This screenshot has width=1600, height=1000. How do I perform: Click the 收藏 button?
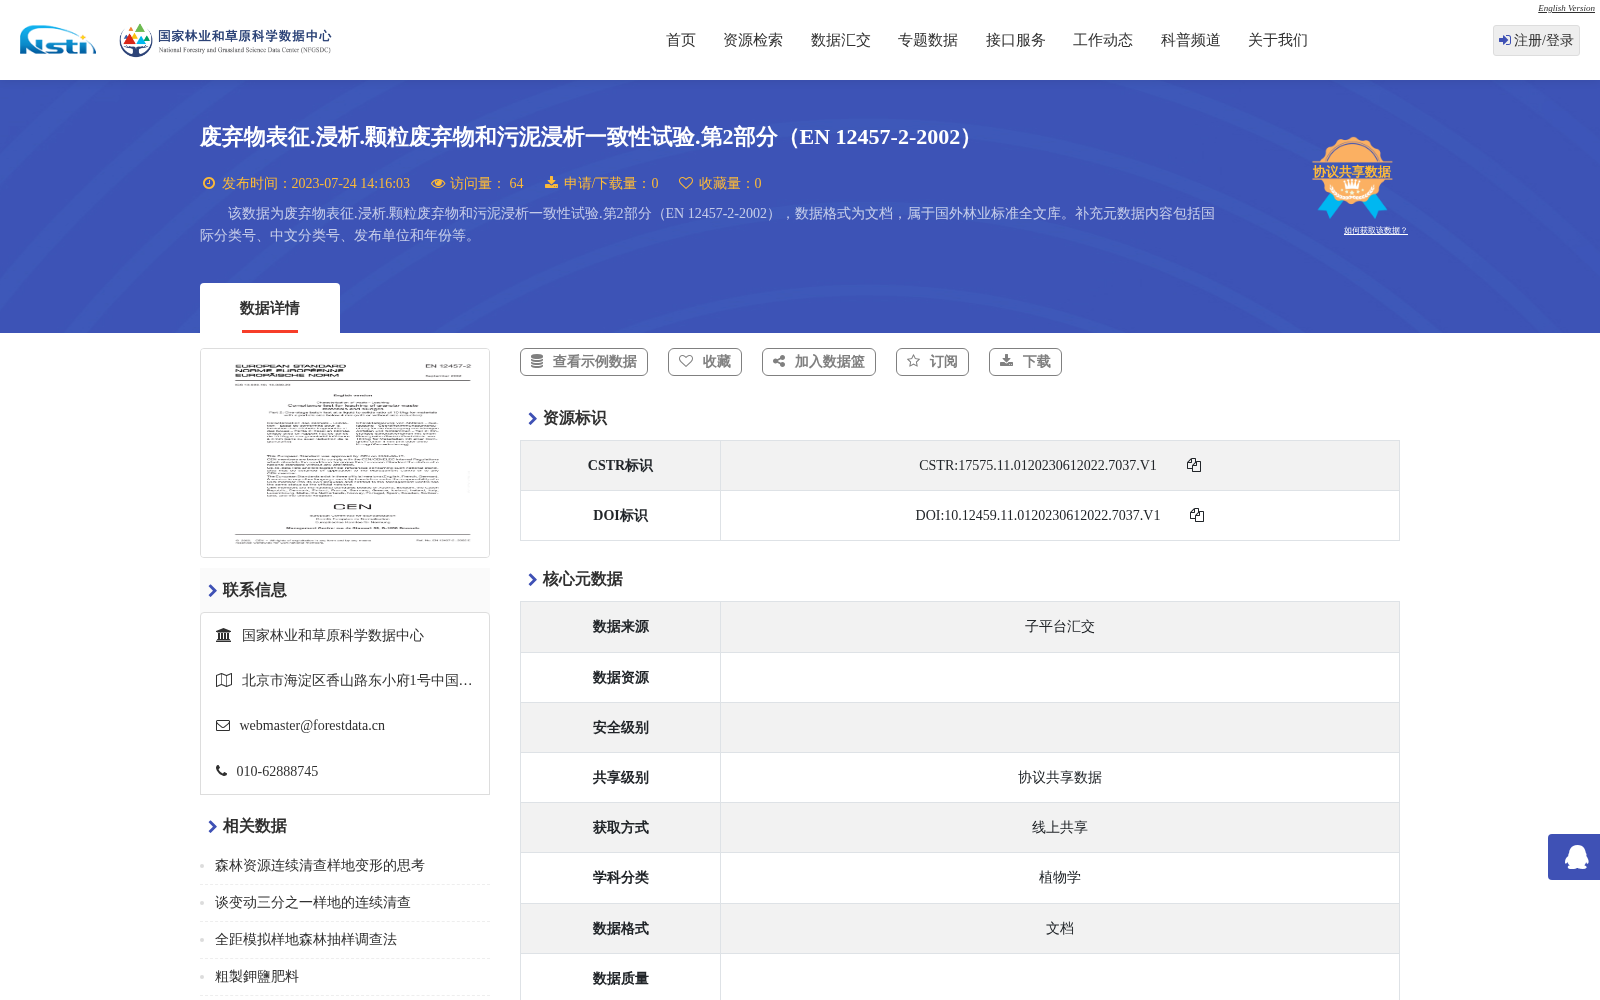[705, 362]
